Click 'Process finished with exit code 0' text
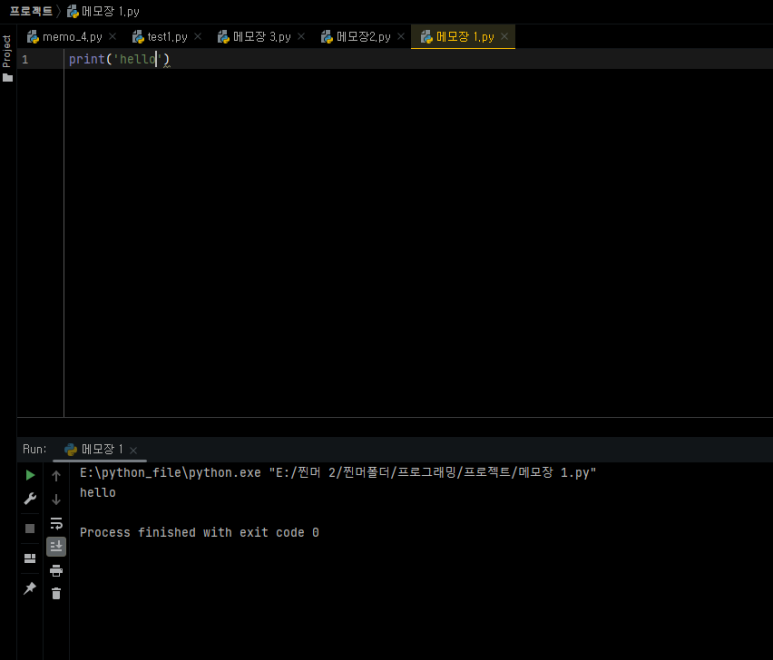Screen dimensions: 773x660 pyautogui.click(x=199, y=532)
